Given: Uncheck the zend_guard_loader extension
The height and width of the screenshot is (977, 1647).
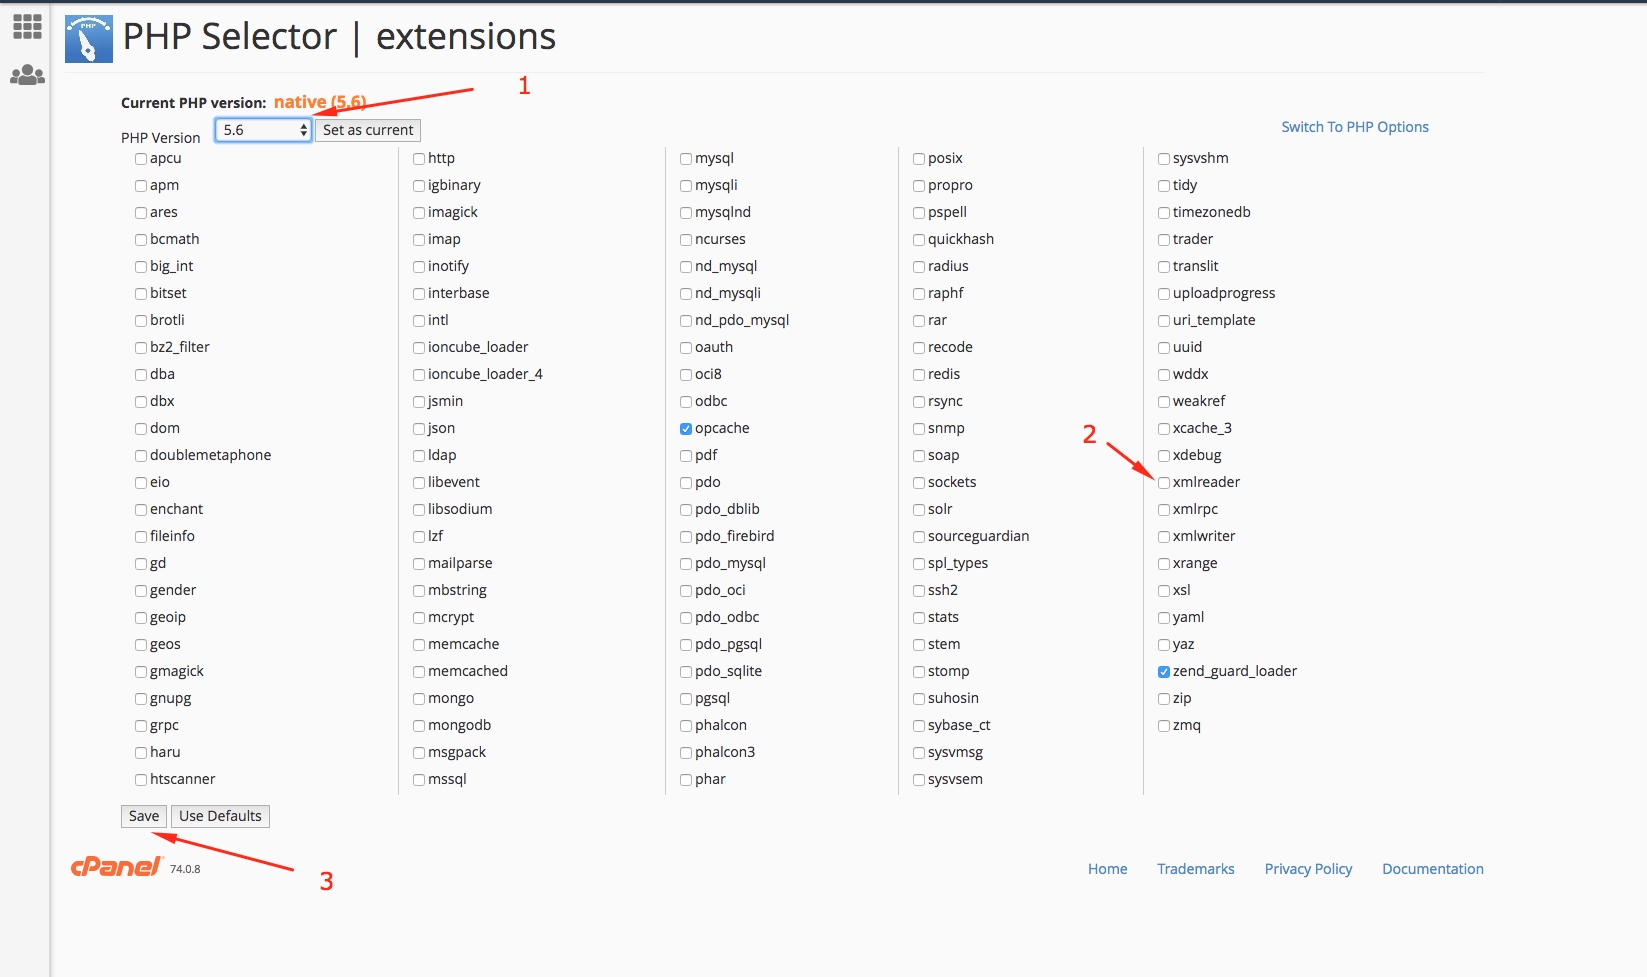Looking at the screenshot, I should pyautogui.click(x=1164, y=672).
